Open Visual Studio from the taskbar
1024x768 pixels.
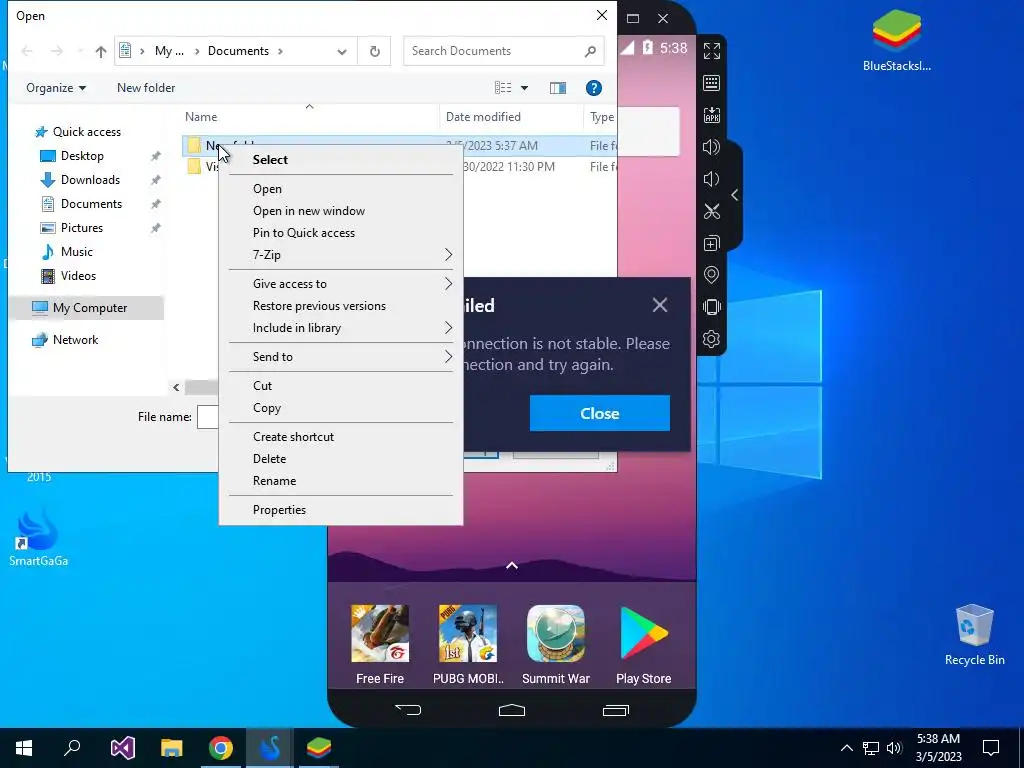tap(123, 748)
